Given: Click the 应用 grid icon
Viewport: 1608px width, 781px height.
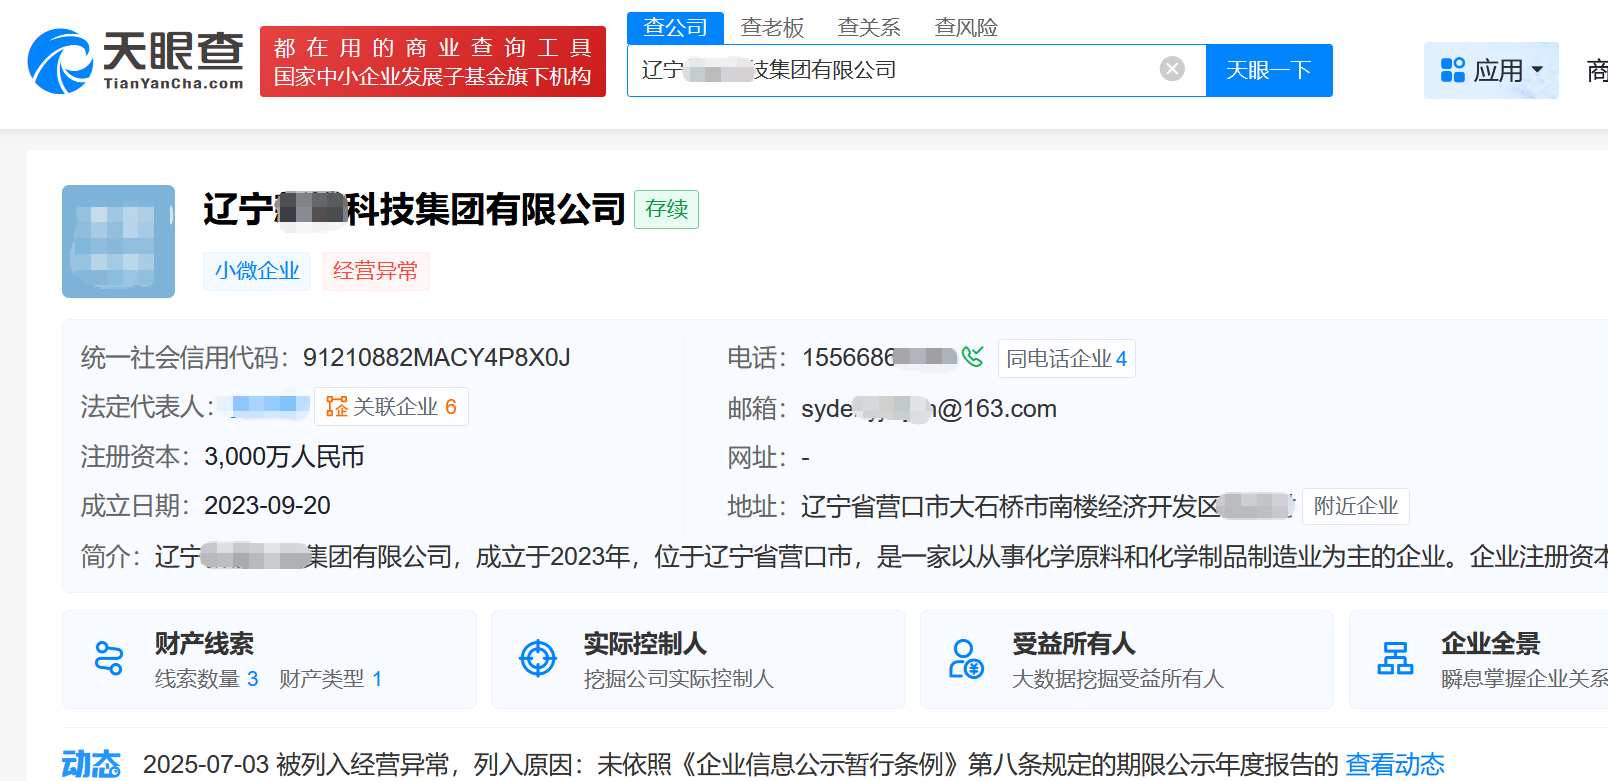Looking at the screenshot, I should [x=1452, y=70].
